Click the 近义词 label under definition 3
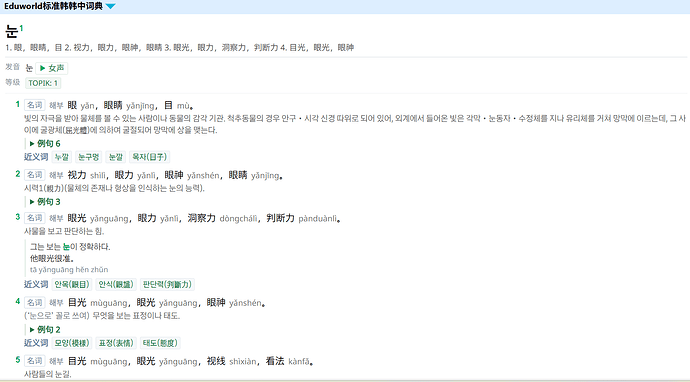Screen dimensions: 690x382 (36, 285)
